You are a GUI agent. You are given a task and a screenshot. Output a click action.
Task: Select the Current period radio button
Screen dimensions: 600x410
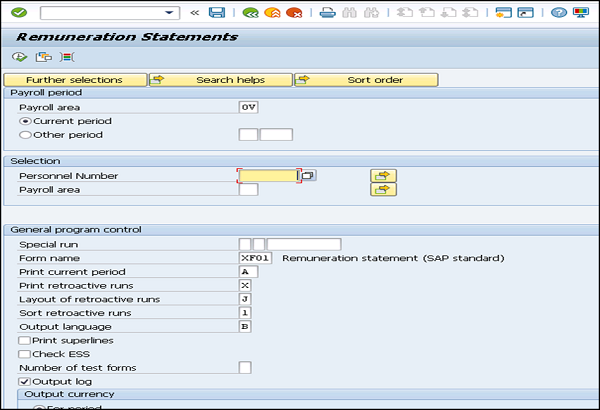(25, 121)
